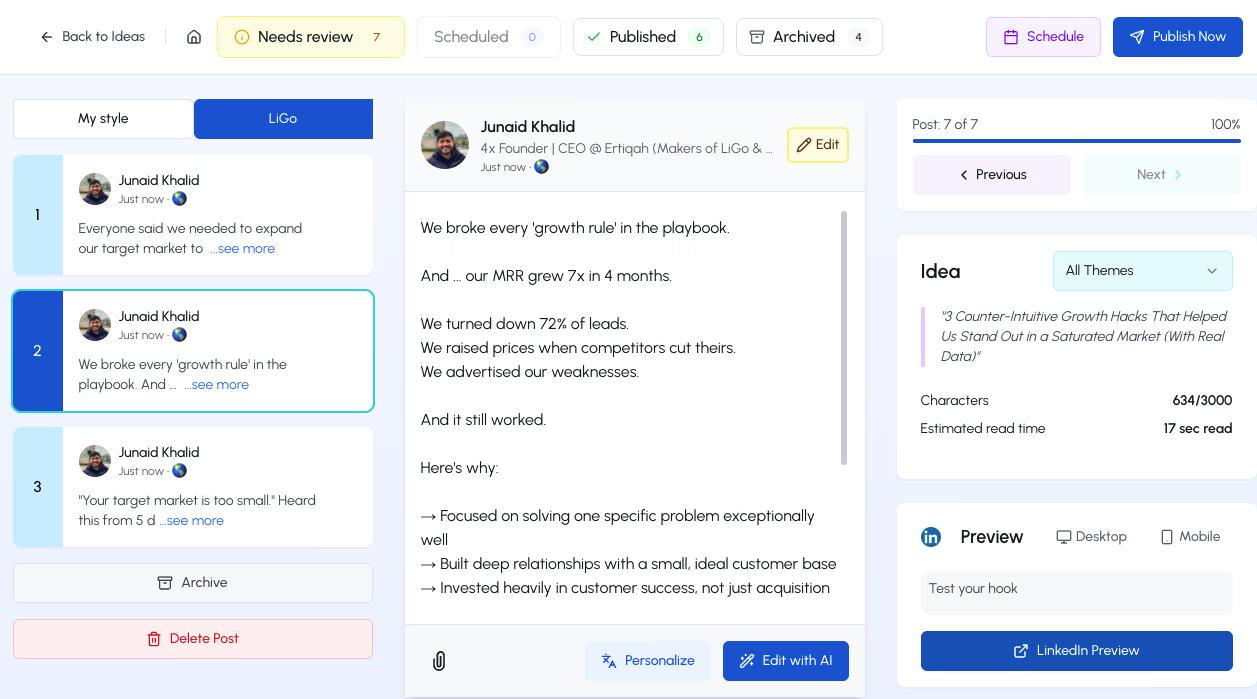
Task: Click the LinkedIn logo beside Preview
Action: (x=930, y=537)
